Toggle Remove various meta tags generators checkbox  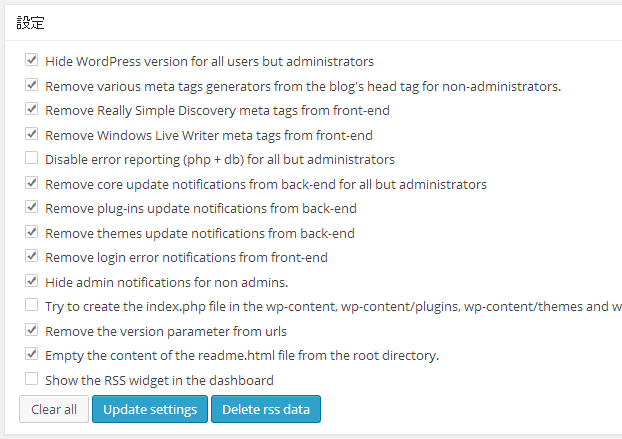[x=31, y=84]
